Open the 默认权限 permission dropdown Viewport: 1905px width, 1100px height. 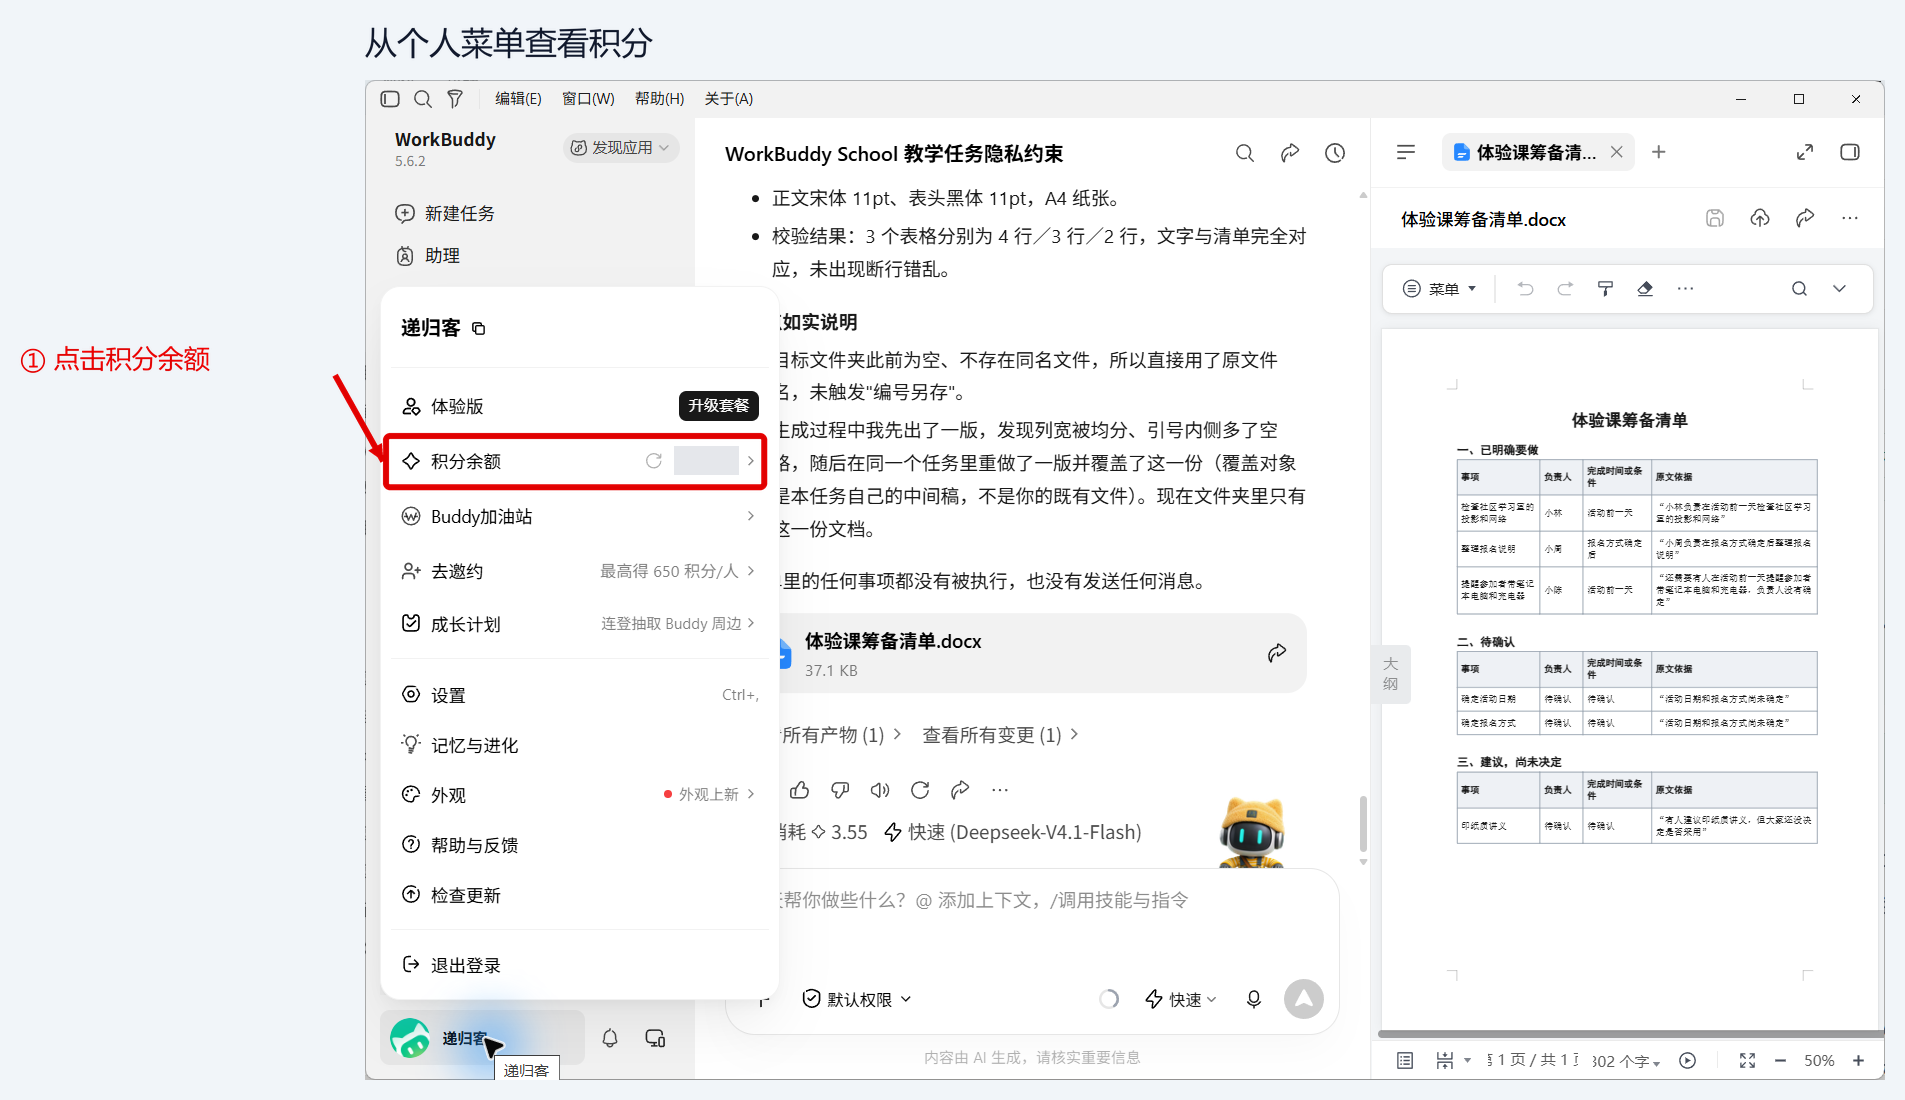point(857,999)
